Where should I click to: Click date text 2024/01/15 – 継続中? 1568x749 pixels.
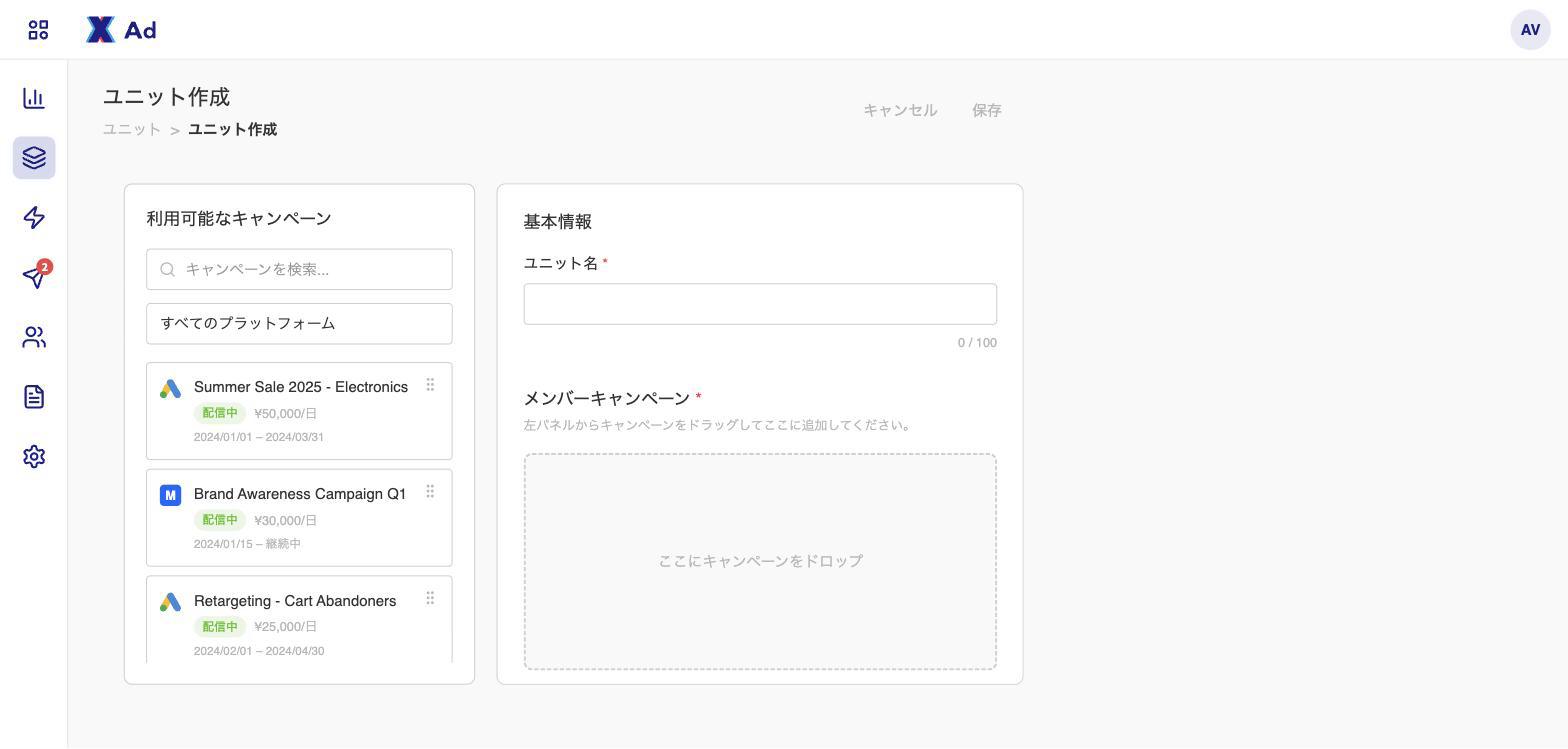247,544
